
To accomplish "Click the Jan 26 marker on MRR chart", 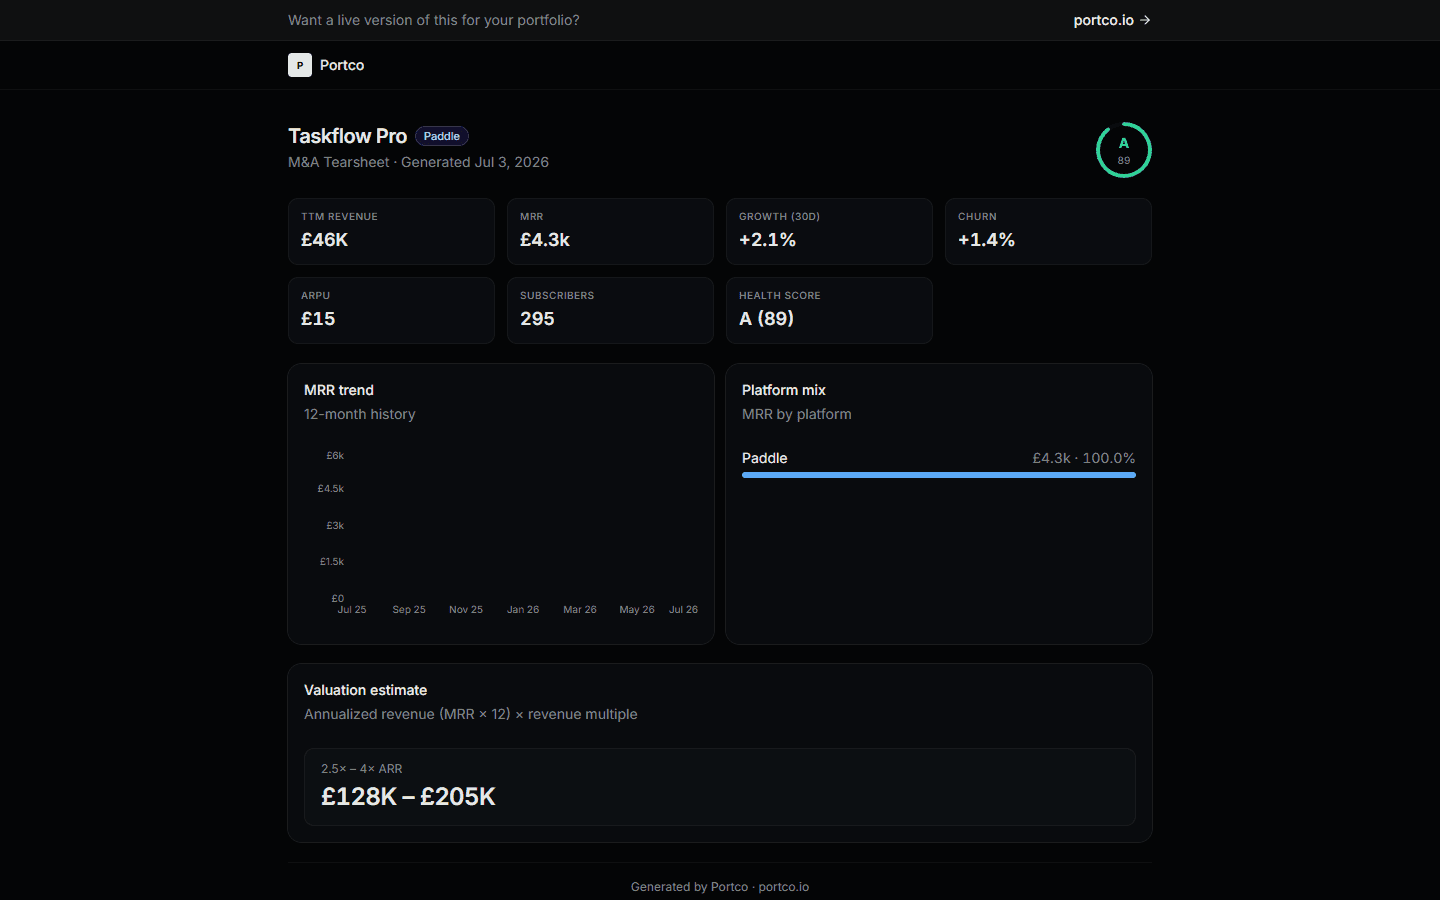I will [x=523, y=609].
